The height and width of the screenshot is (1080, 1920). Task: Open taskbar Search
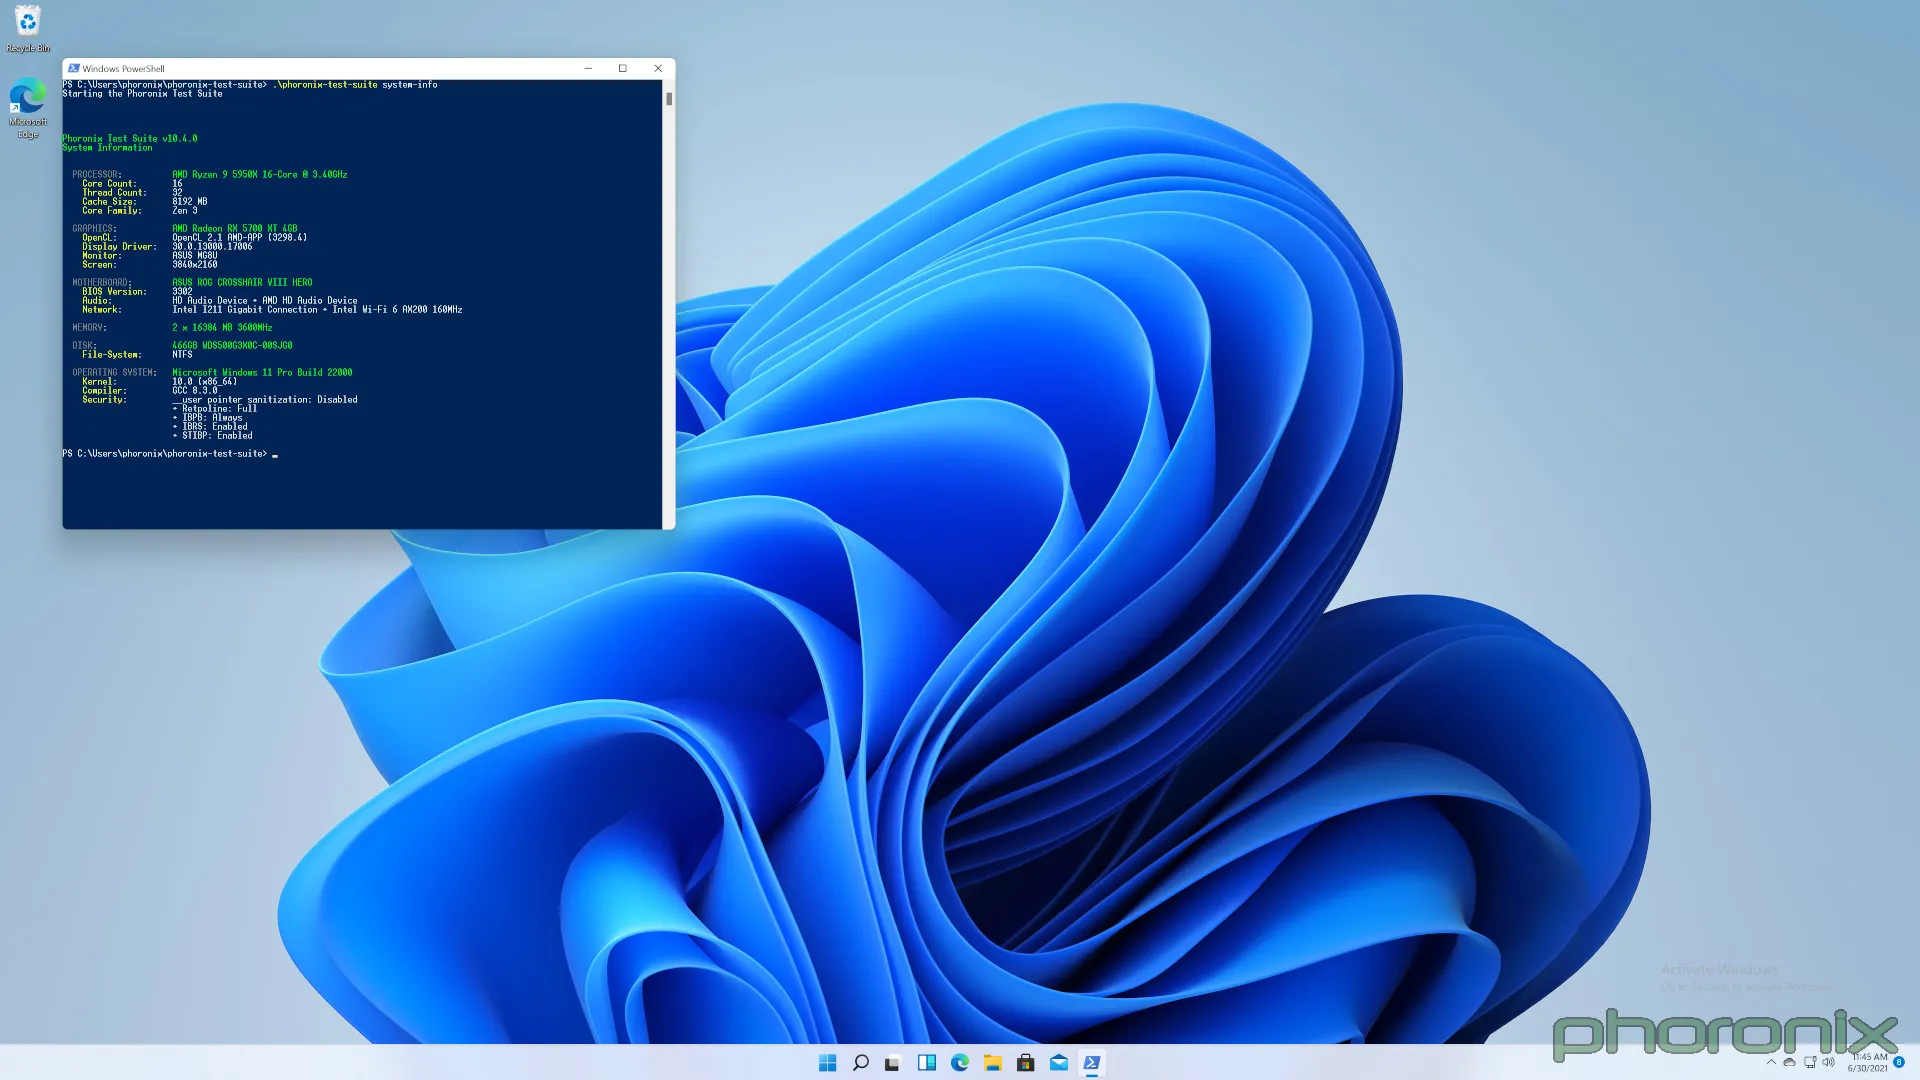coord(860,1063)
